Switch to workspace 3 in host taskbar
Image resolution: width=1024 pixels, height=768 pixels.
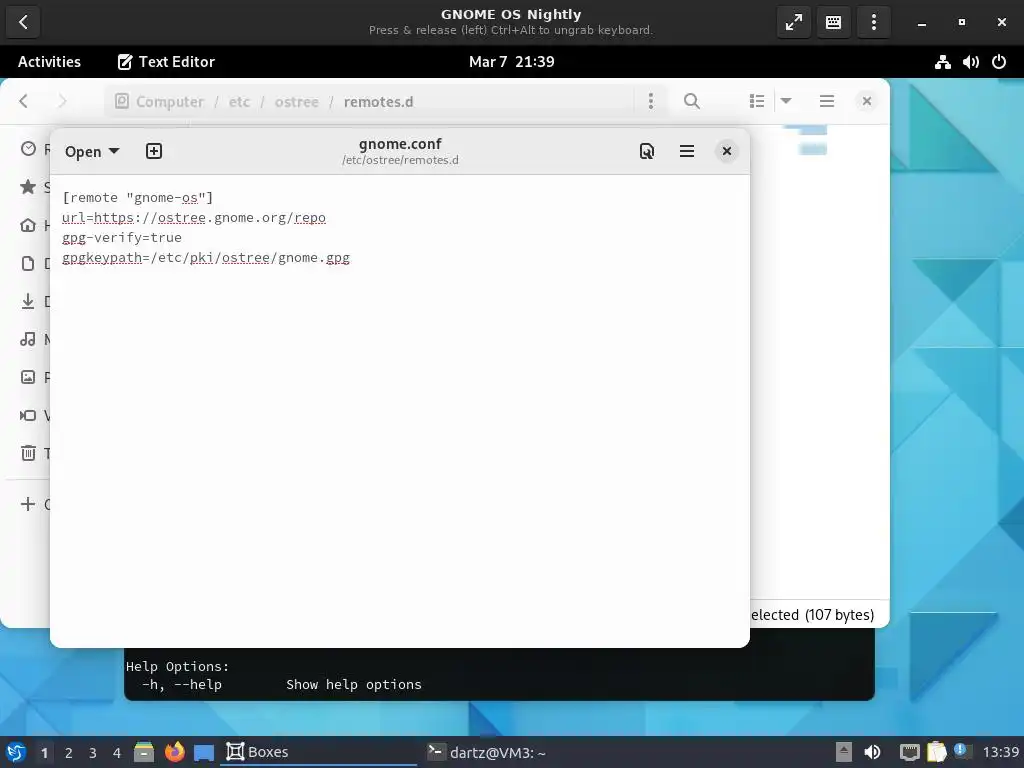coord(93,753)
